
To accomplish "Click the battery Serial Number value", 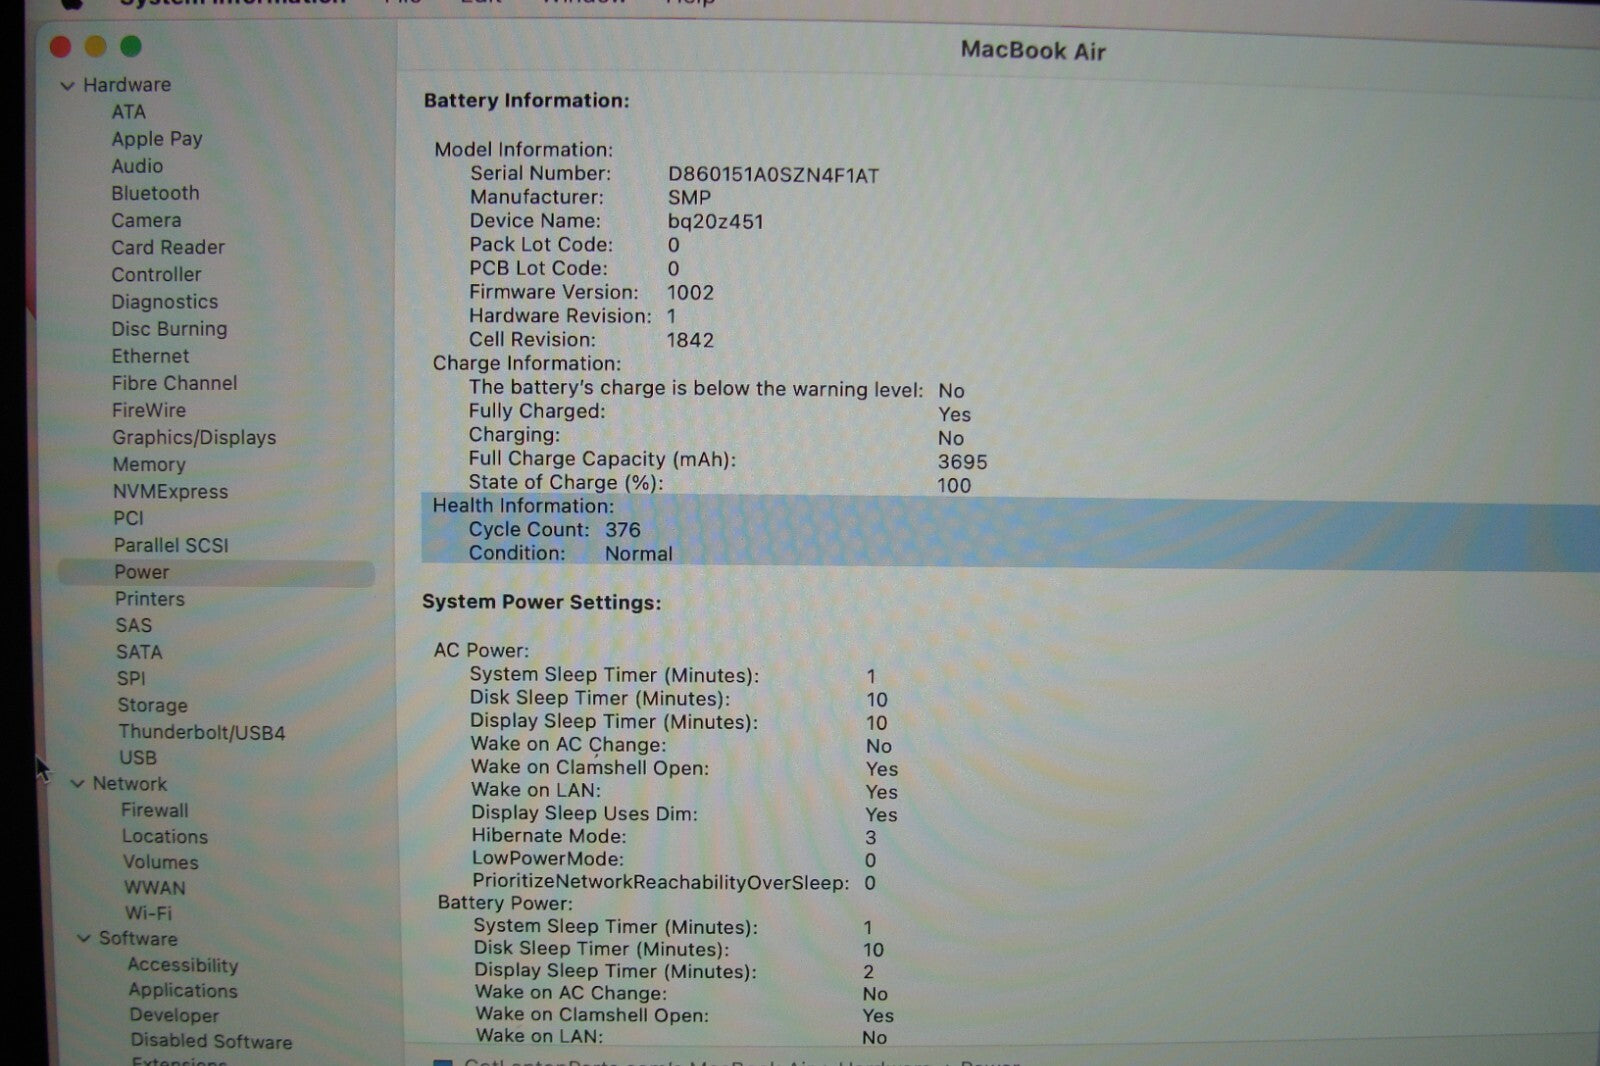I will [773, 175].
